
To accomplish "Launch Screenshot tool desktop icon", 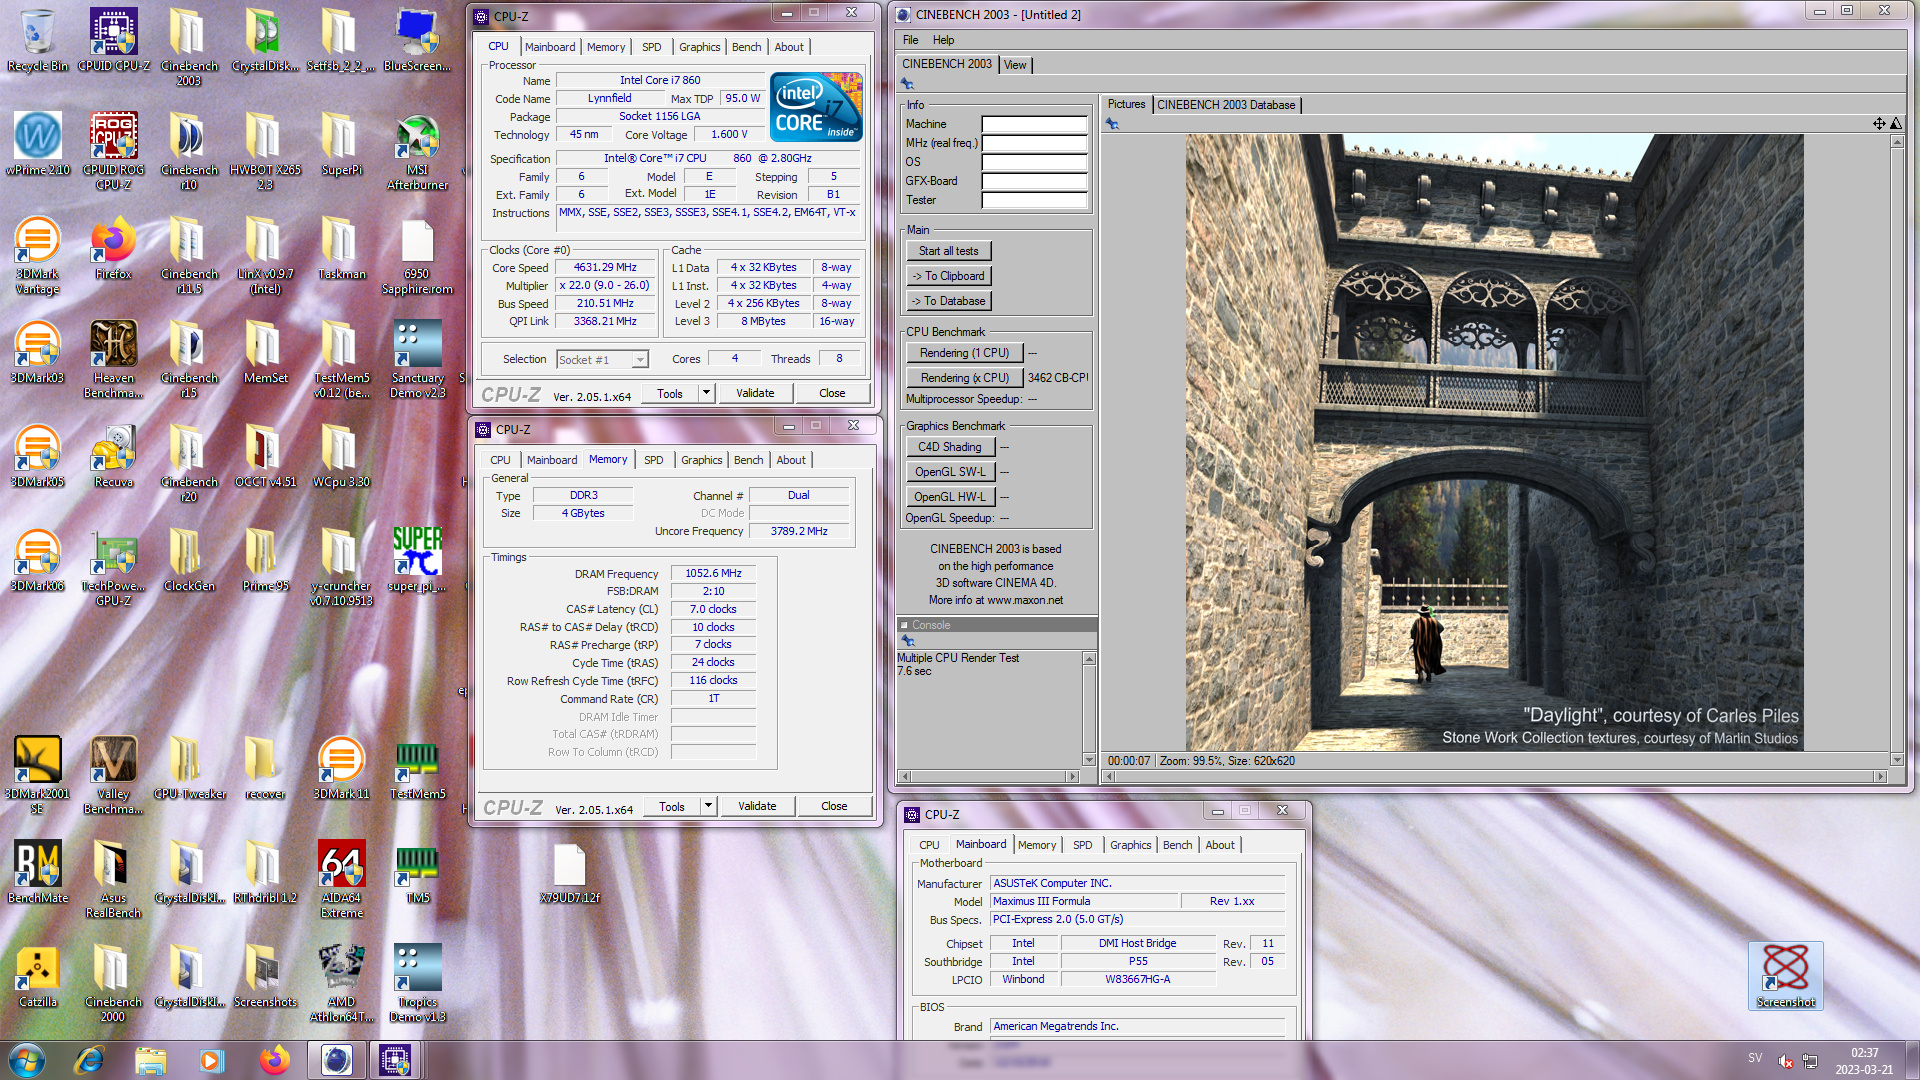I will click(1785, 976).
